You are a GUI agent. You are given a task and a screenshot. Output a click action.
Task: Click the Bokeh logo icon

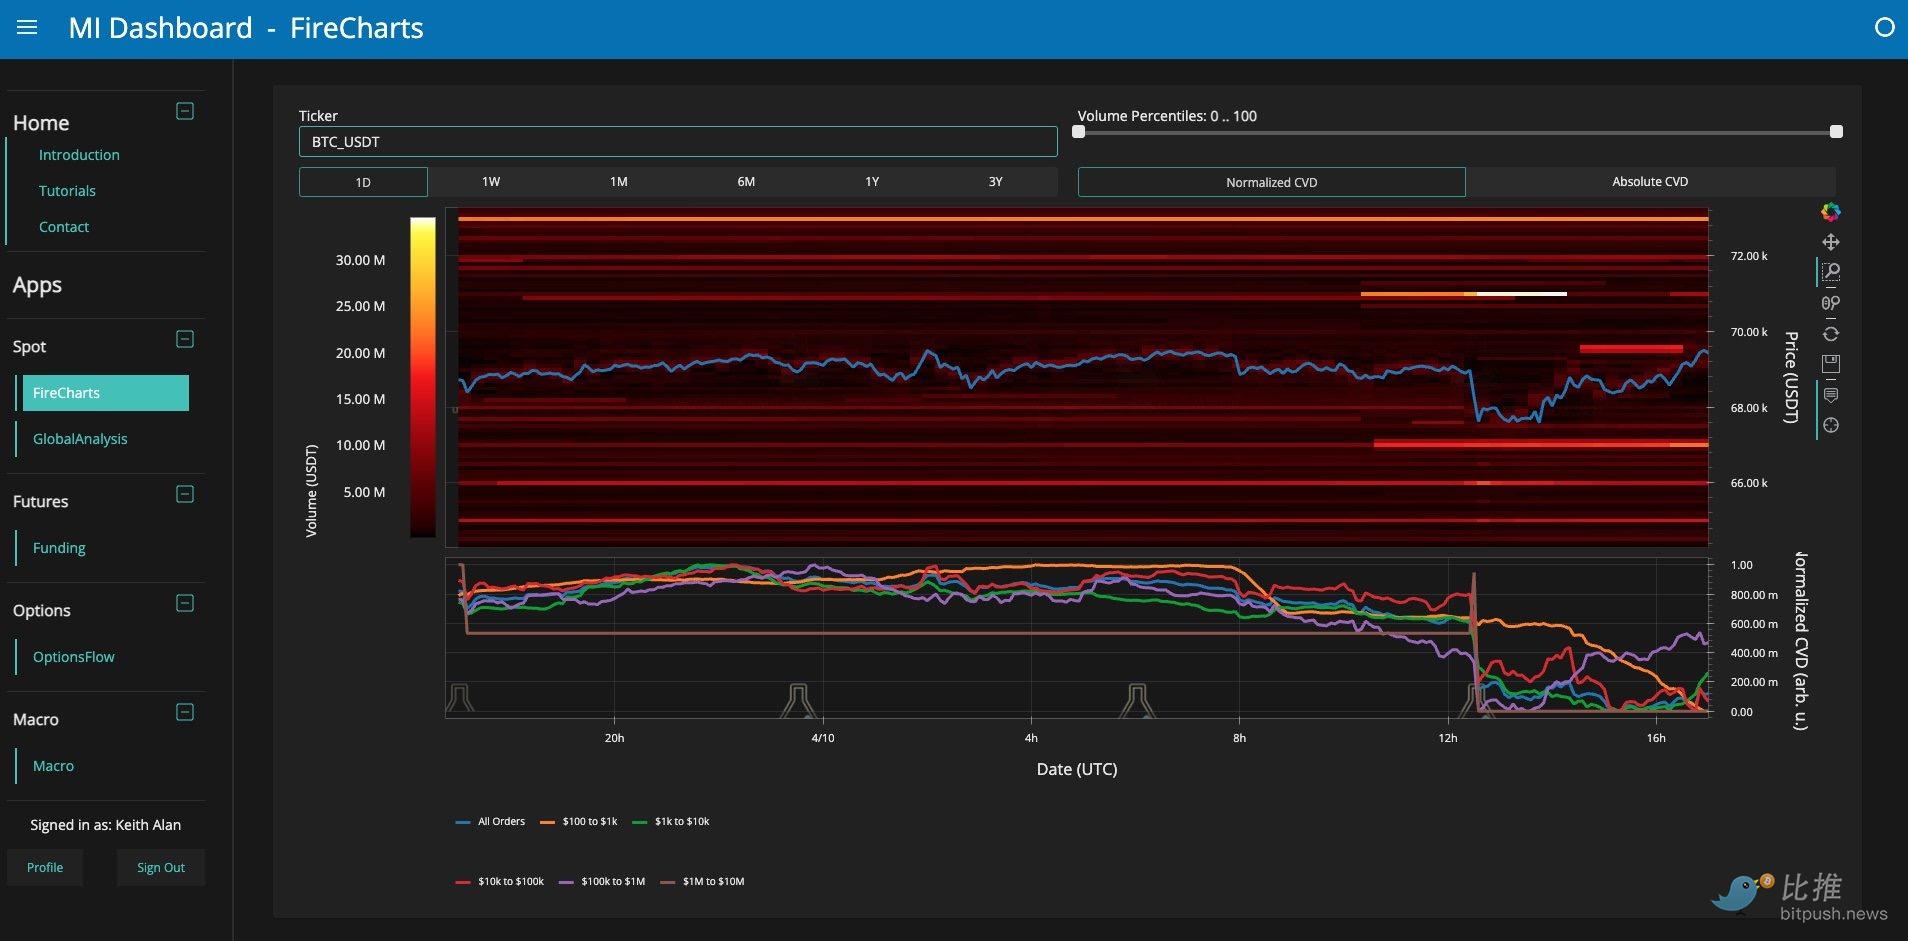point(1830,212)
